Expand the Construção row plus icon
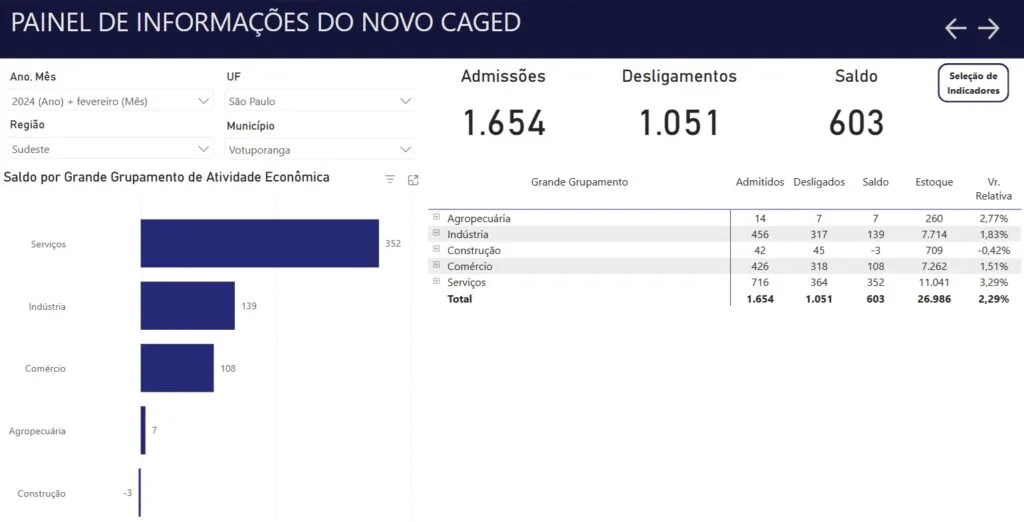 coord(436,249)
